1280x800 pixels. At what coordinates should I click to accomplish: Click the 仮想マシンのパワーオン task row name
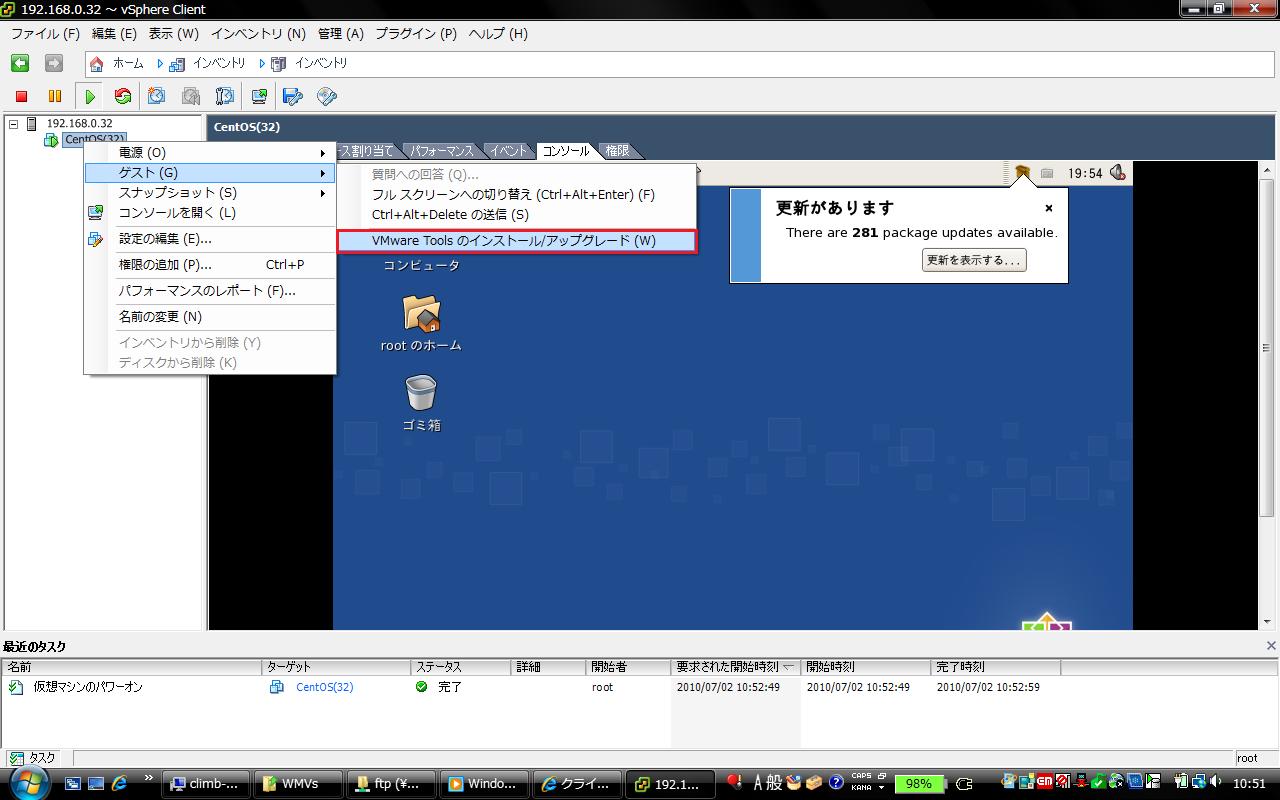pos(88,687)
